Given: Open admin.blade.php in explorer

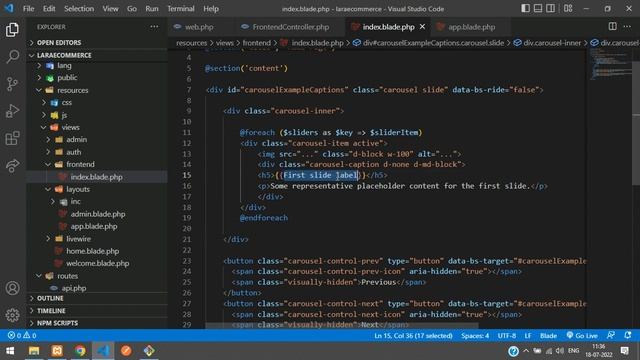Looking at the screenshot, I should 98,214.
